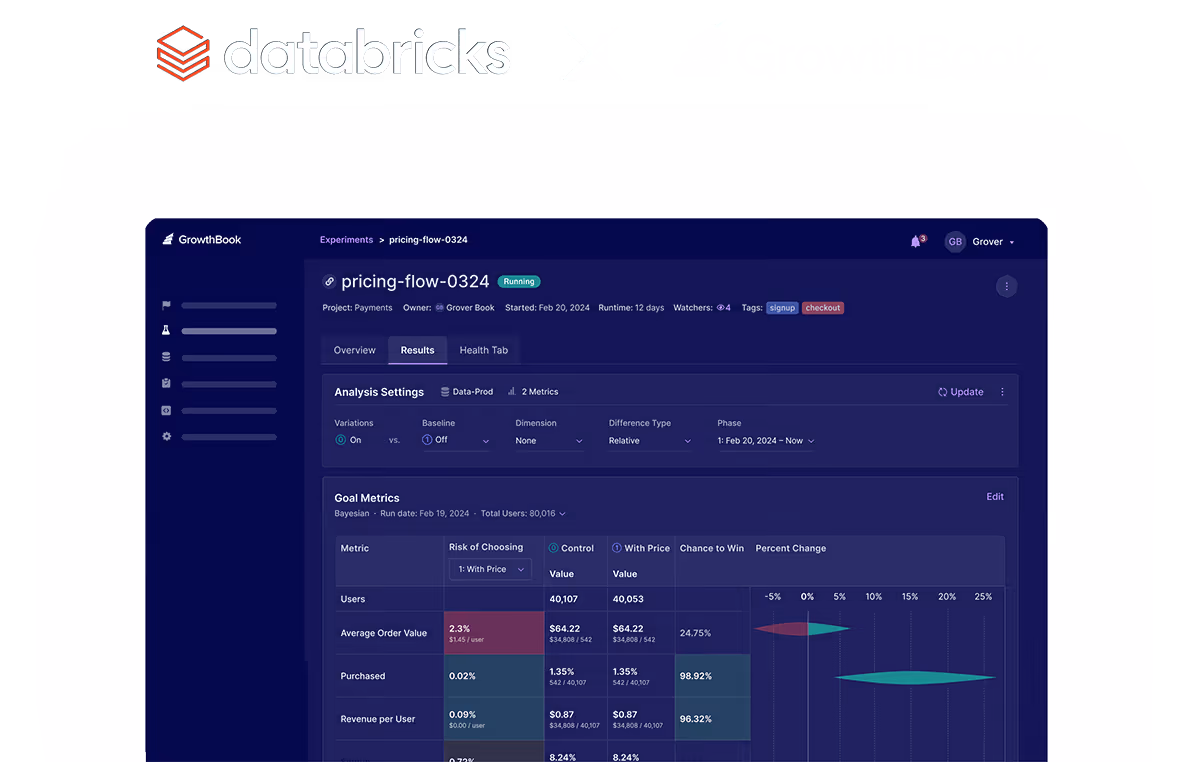Click the checkout tag
Screen dimensions: 1200x762
pos(823,308)
